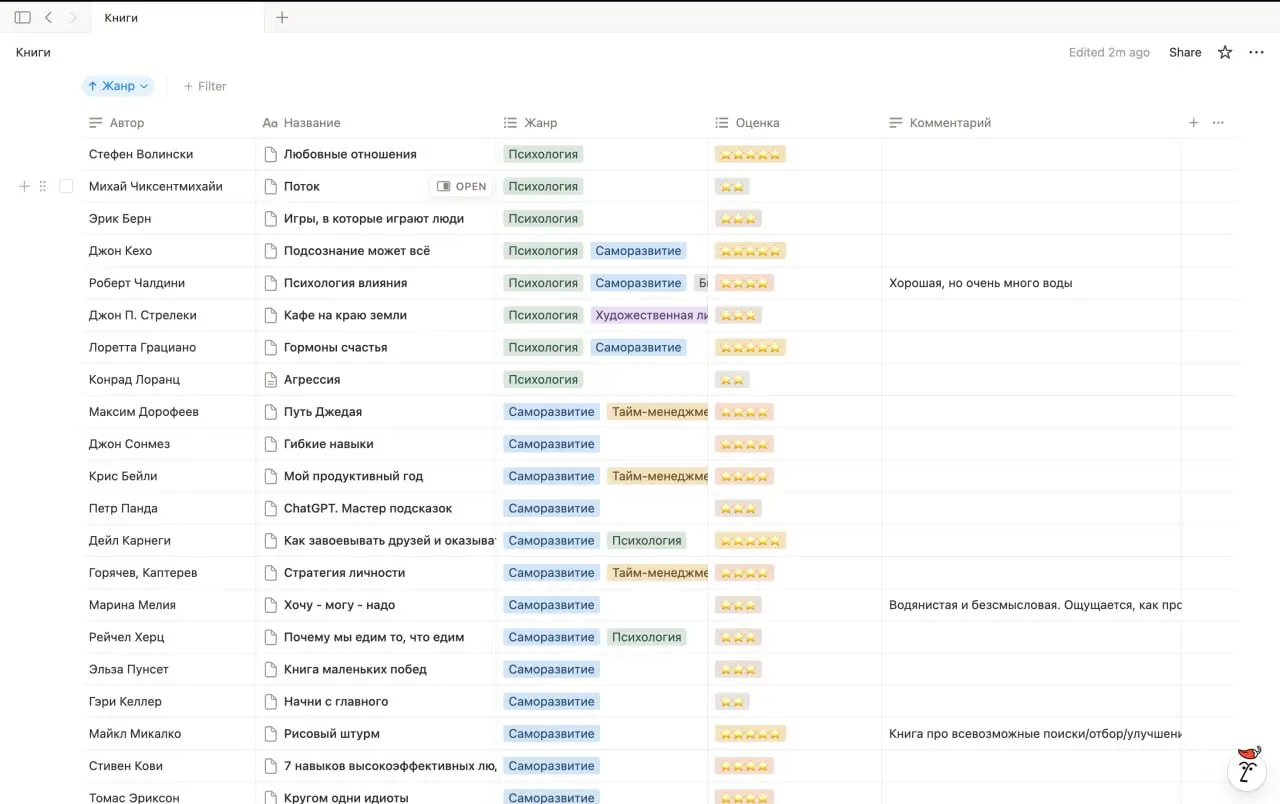Click the author cell Эрик Берн
The height and width of the screenshot is (804, 1280).
pos(120,219)
